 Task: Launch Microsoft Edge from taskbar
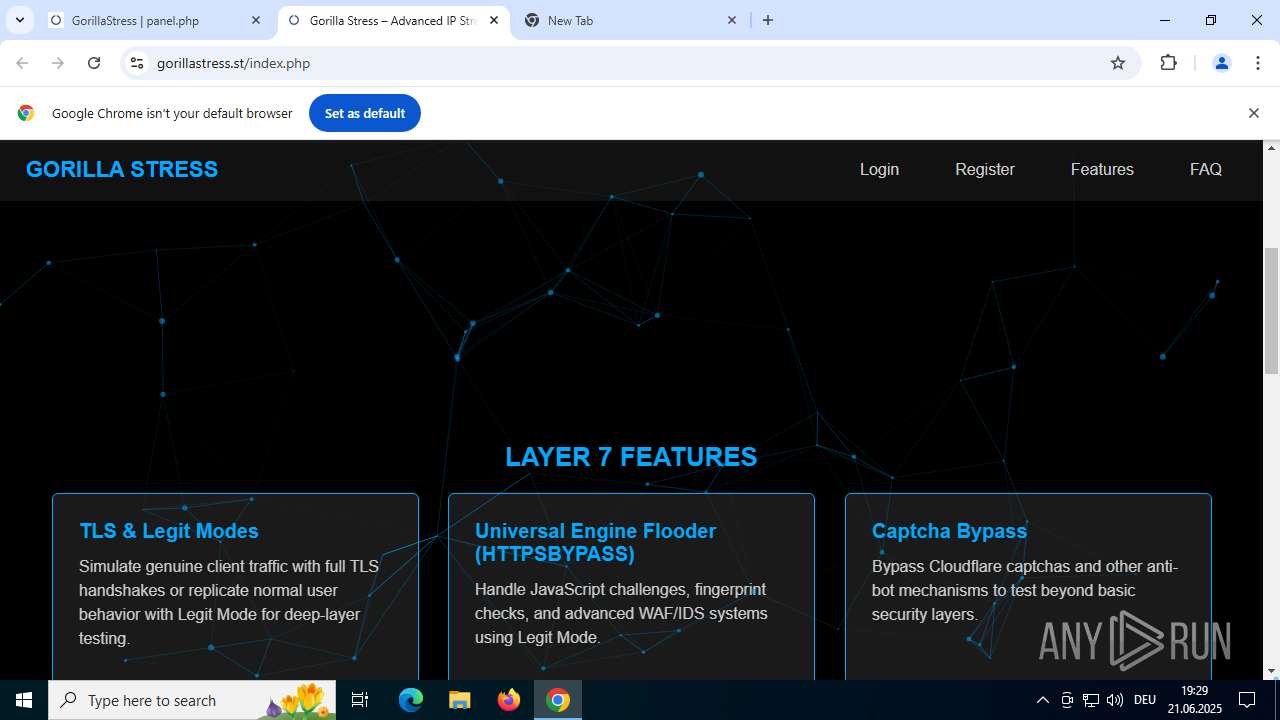[x=411, y=700]
